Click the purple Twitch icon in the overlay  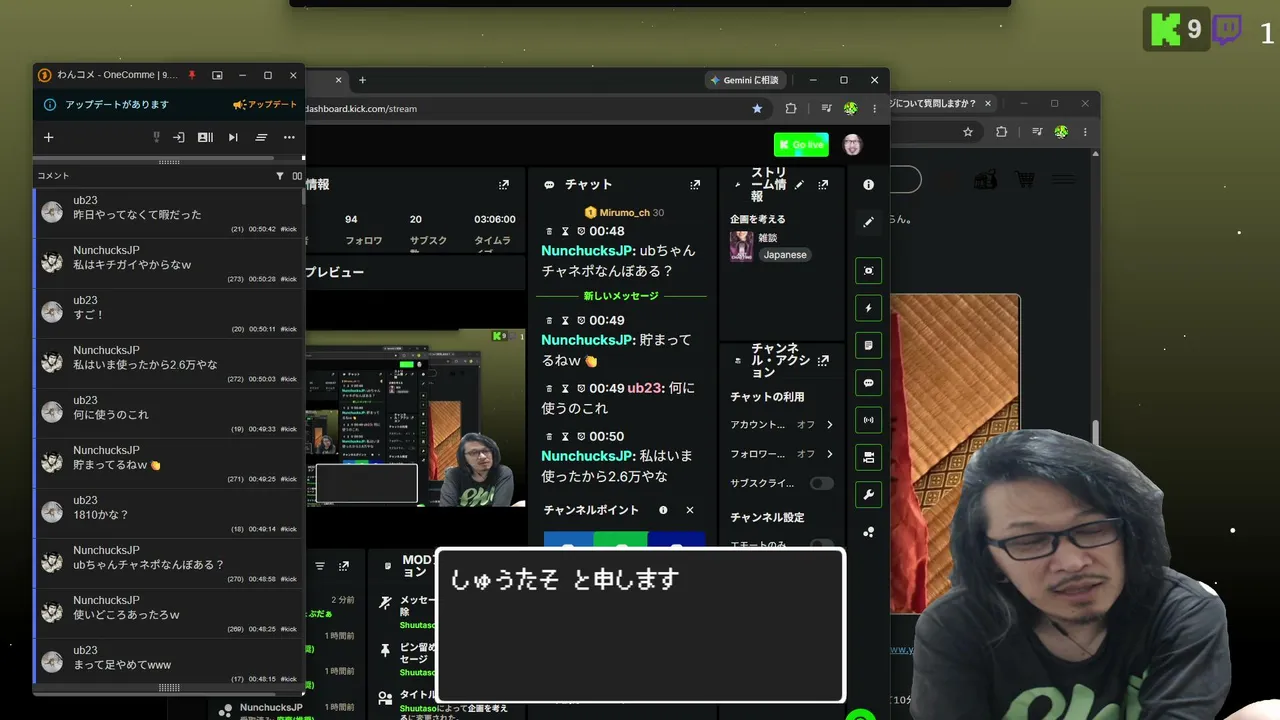pyautogui.click(x=1227, y=30)
